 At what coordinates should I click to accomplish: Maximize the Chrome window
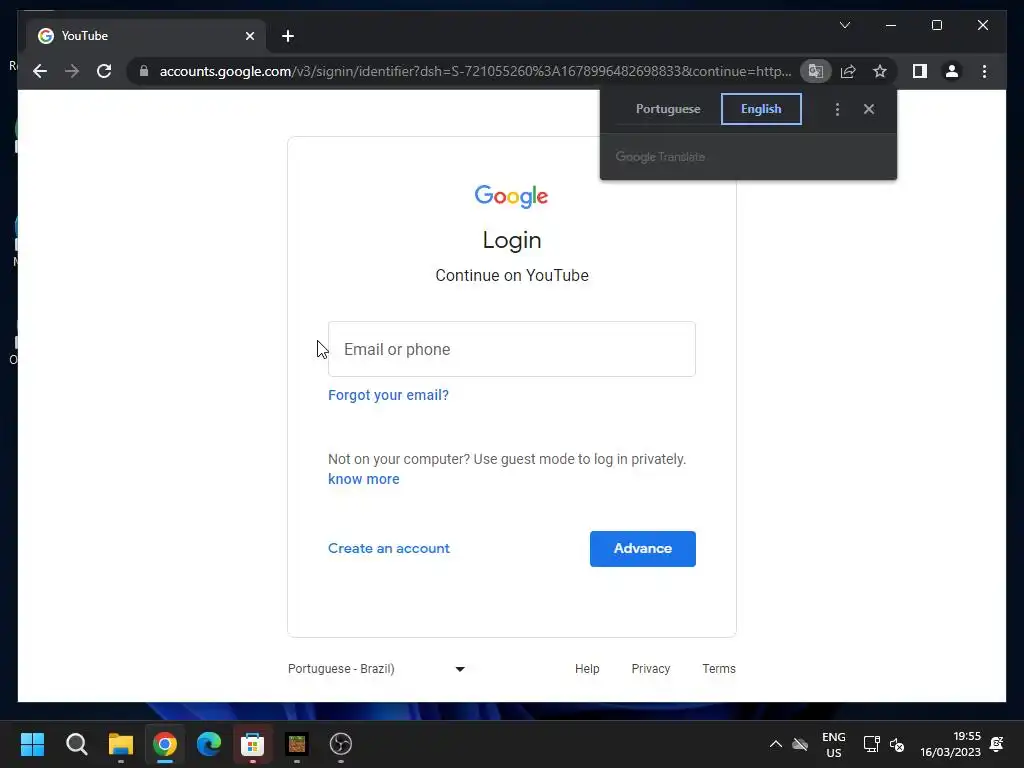tap(936, 25)
